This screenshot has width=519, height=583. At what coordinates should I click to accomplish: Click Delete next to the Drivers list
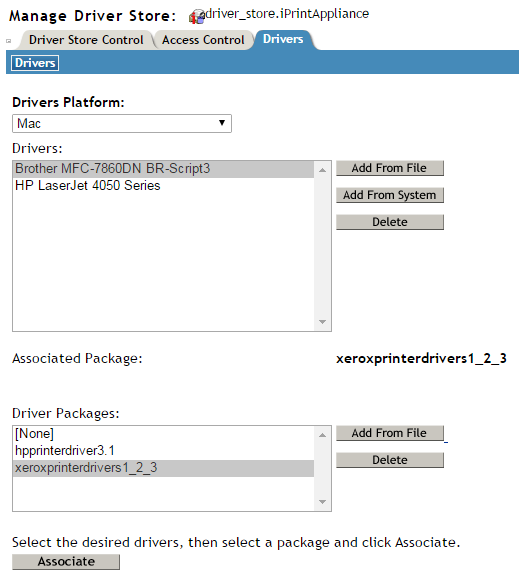[390, 222]
